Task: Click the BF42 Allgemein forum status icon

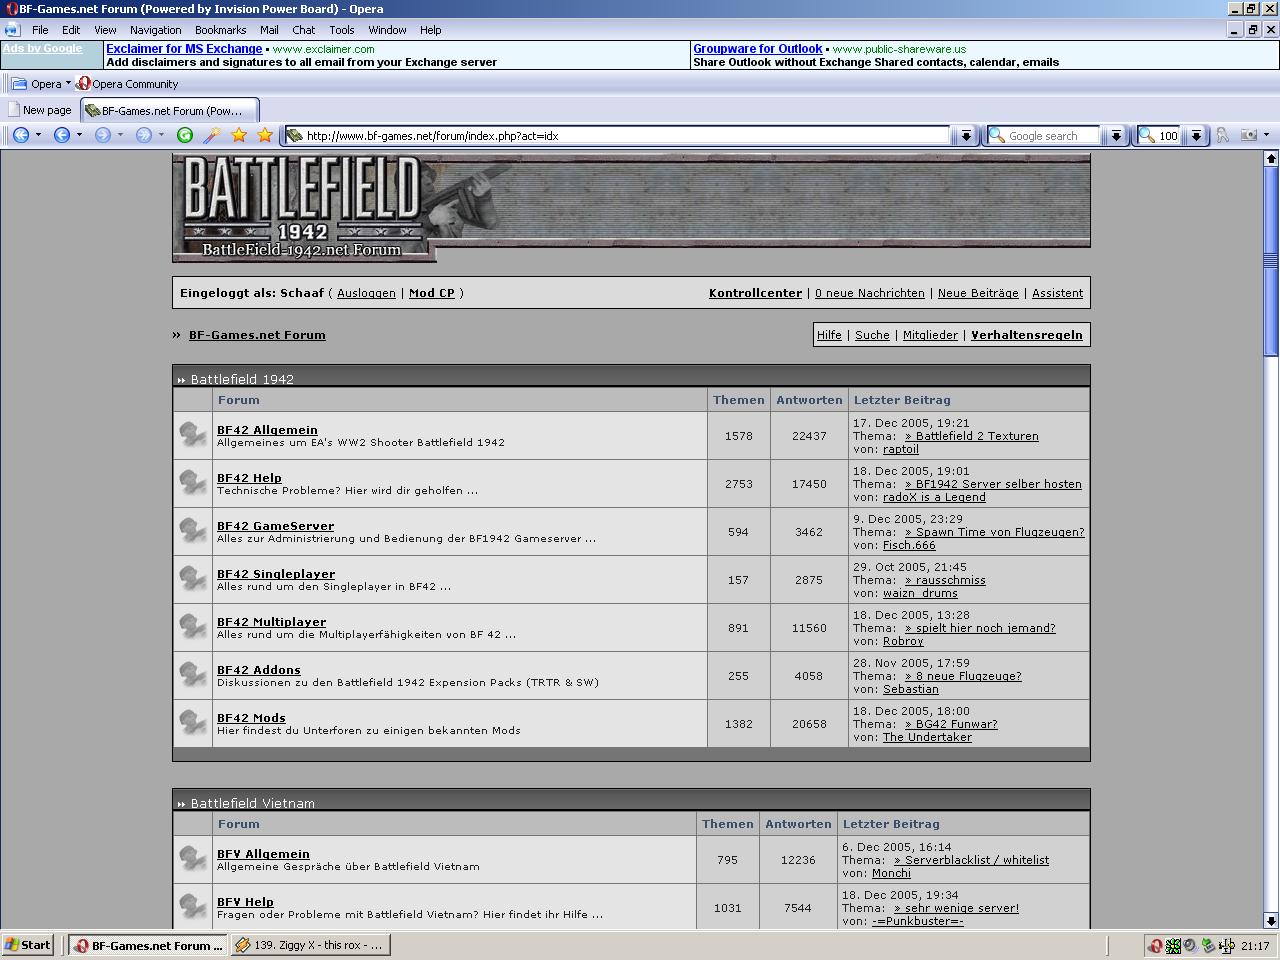Action: (x=192, y=435)
